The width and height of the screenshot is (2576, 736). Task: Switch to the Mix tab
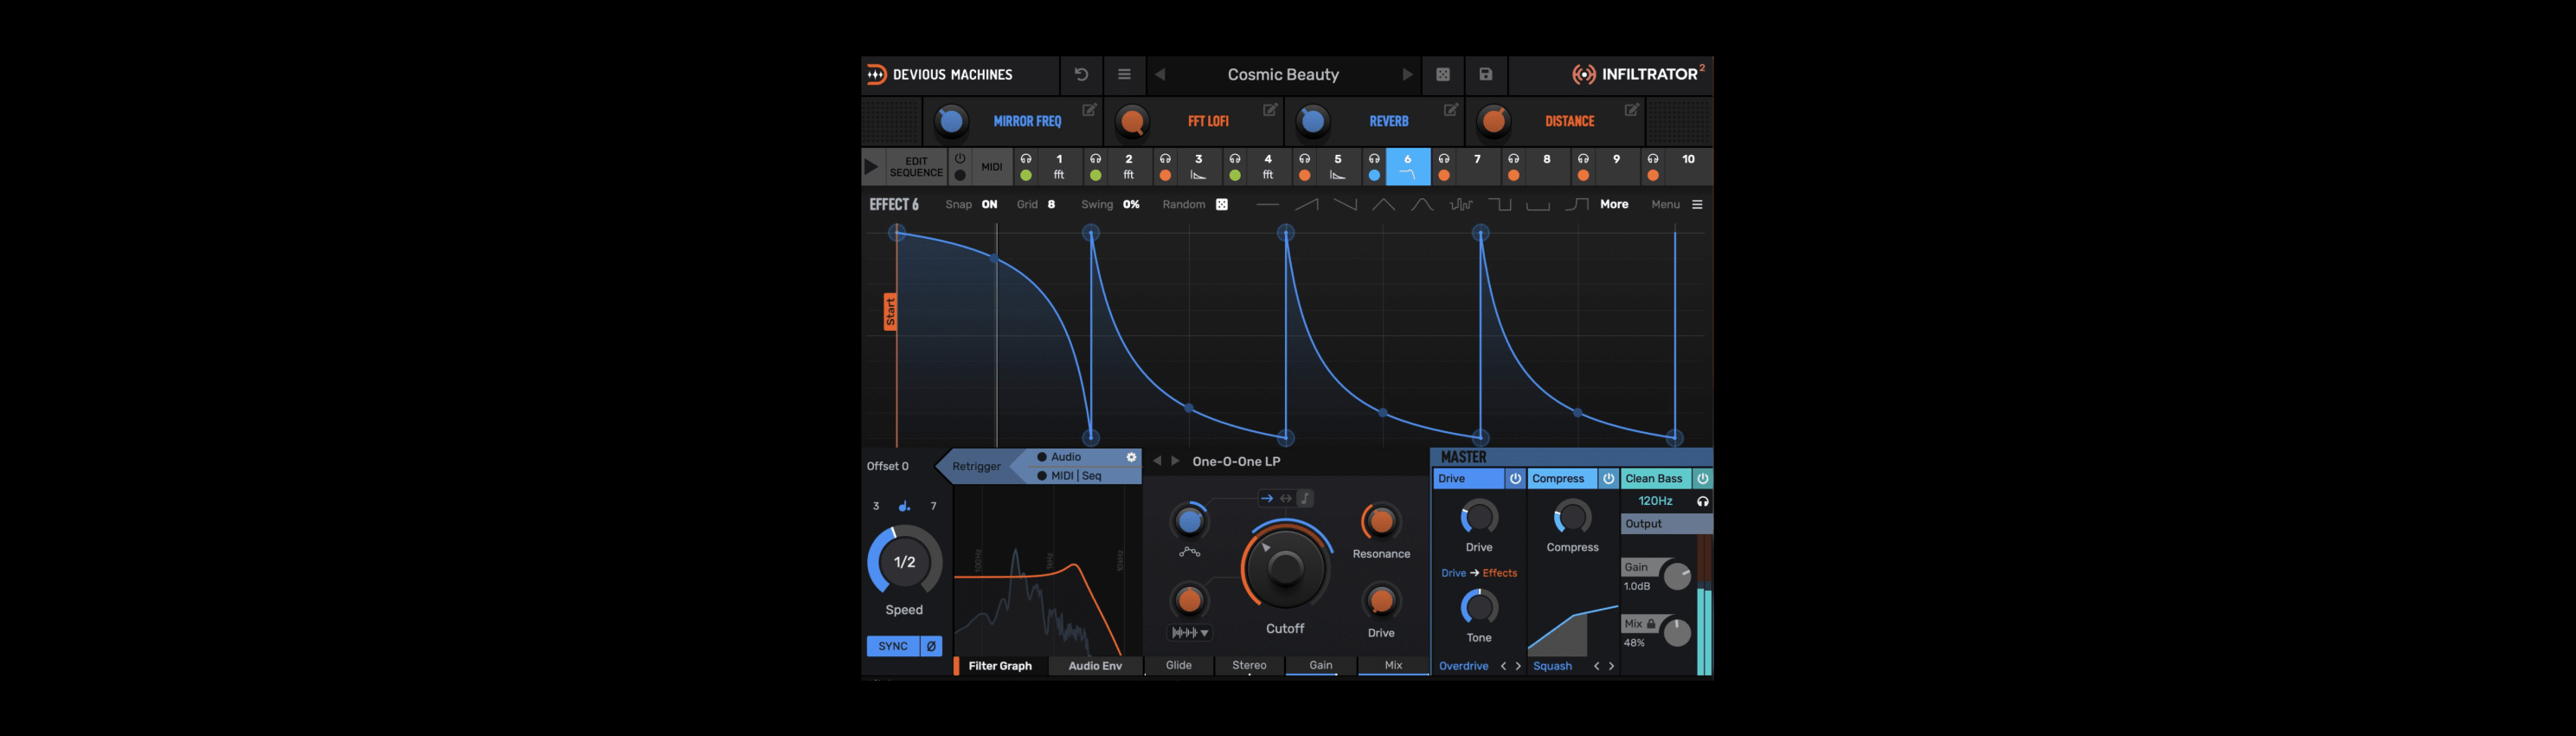pos(1393,665)
